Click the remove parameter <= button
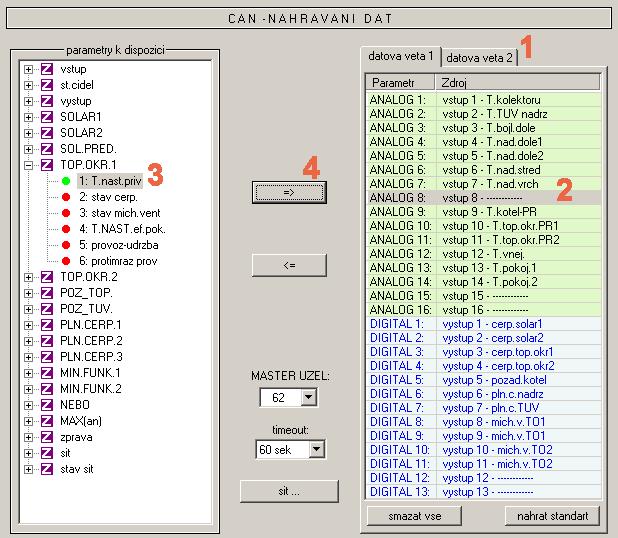Viewport: 618px width, 538px height. point(289,265)
